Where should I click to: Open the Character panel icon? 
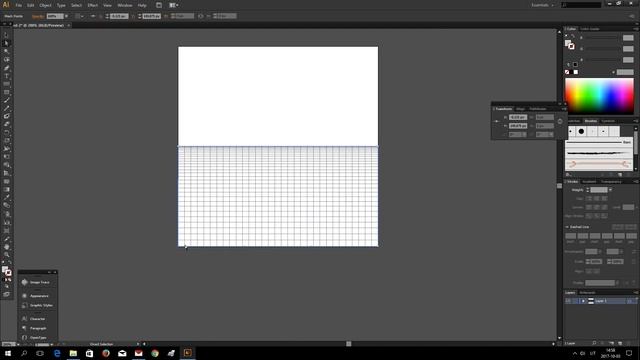click(x=24, y=319)
